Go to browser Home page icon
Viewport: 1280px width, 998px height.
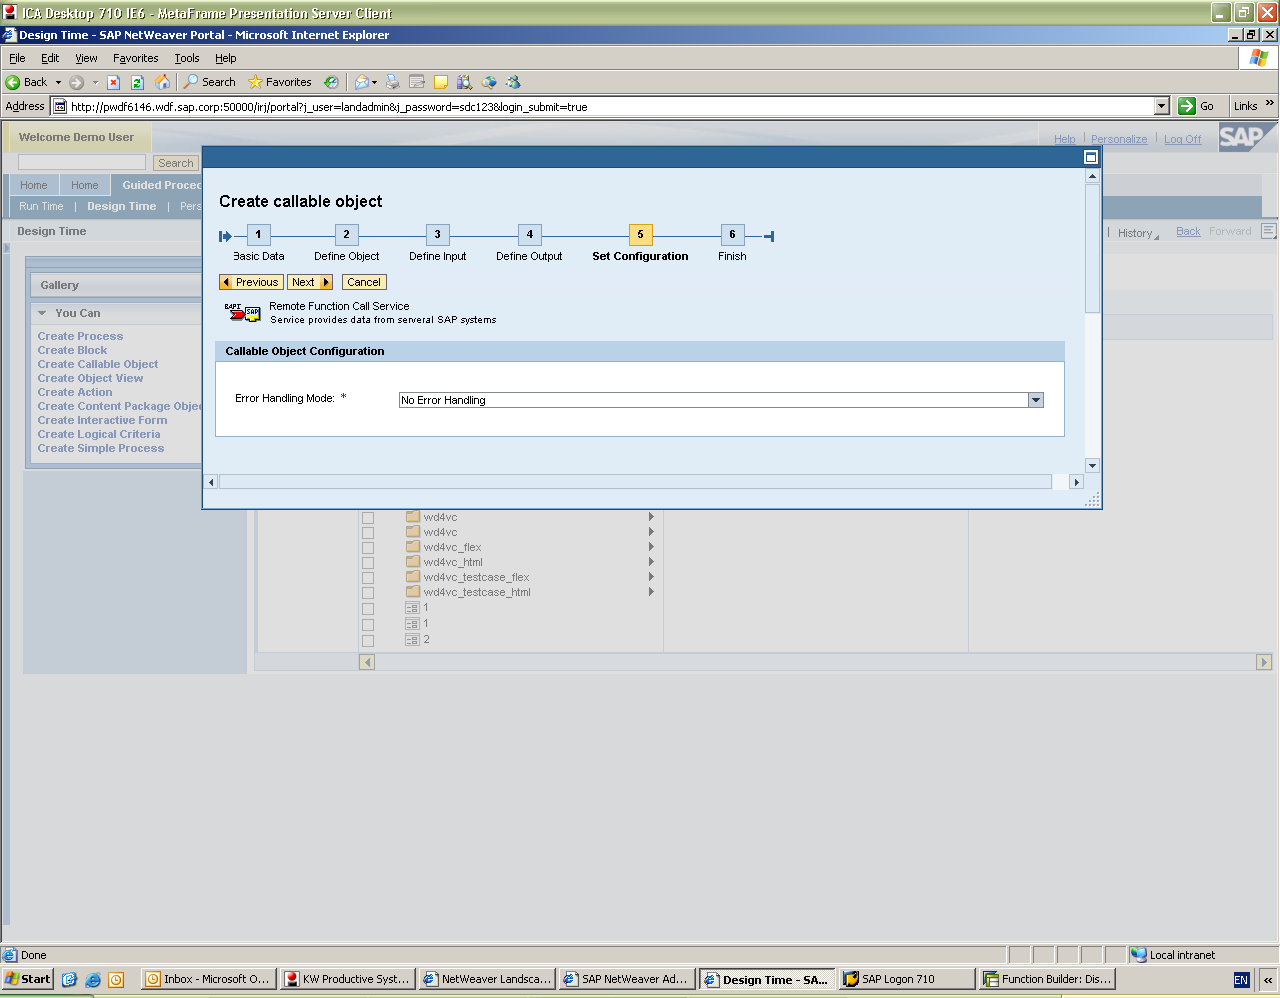point(162,82)
